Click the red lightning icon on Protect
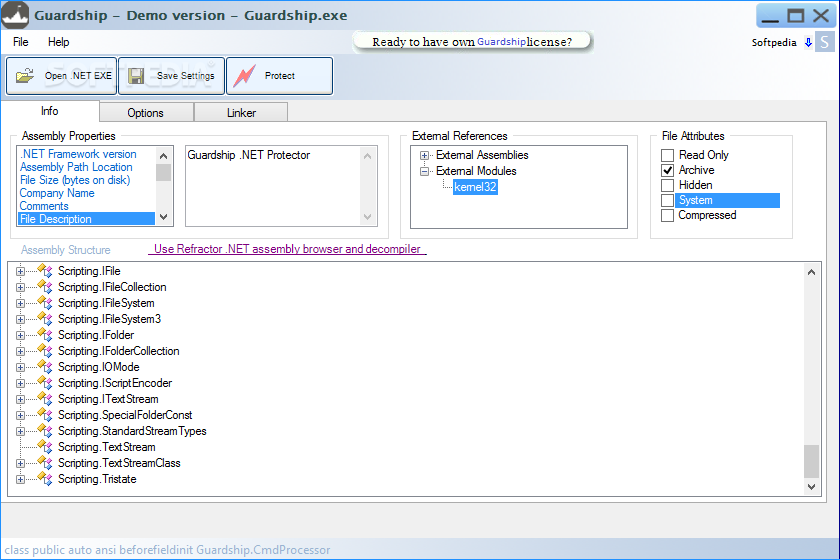Image resolution: width=840 pixels, height=560 pixels. [x=244, y=76]
